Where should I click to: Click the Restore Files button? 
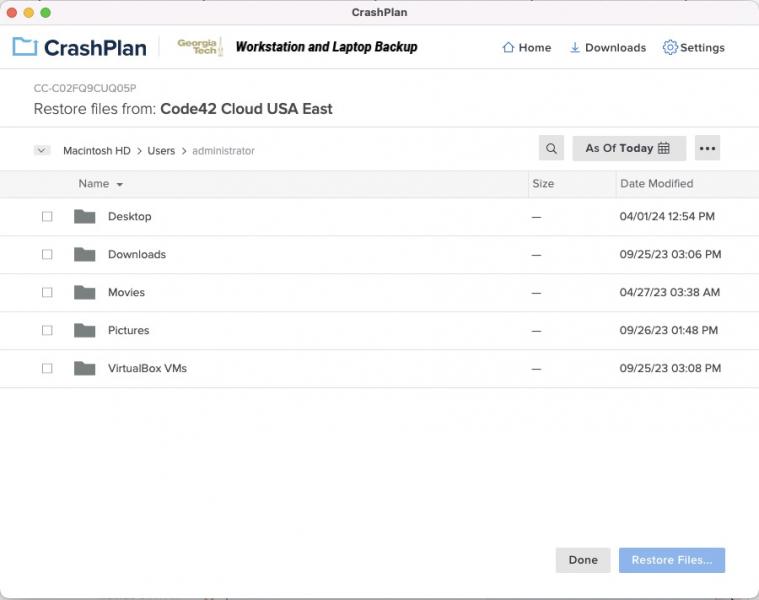pos(671,560)
